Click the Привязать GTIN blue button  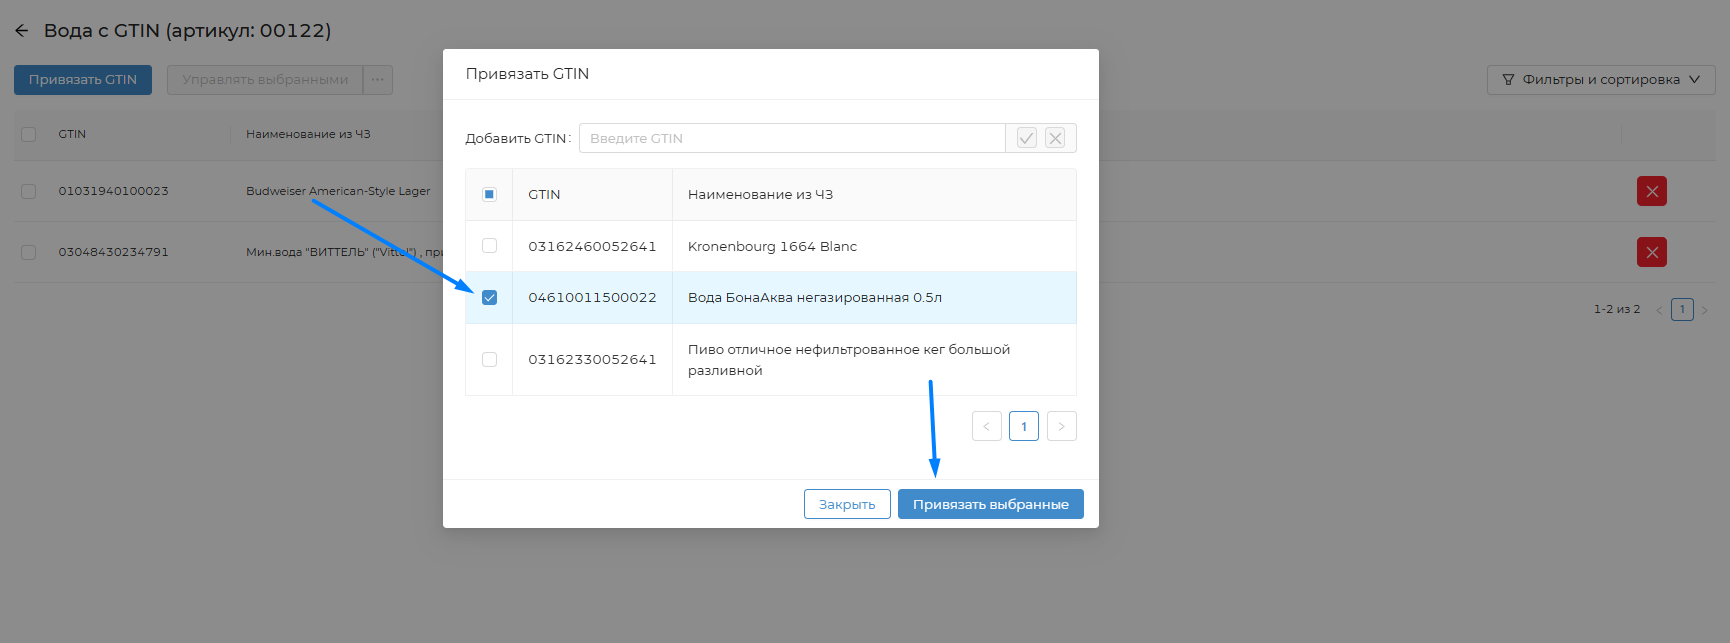83,80
